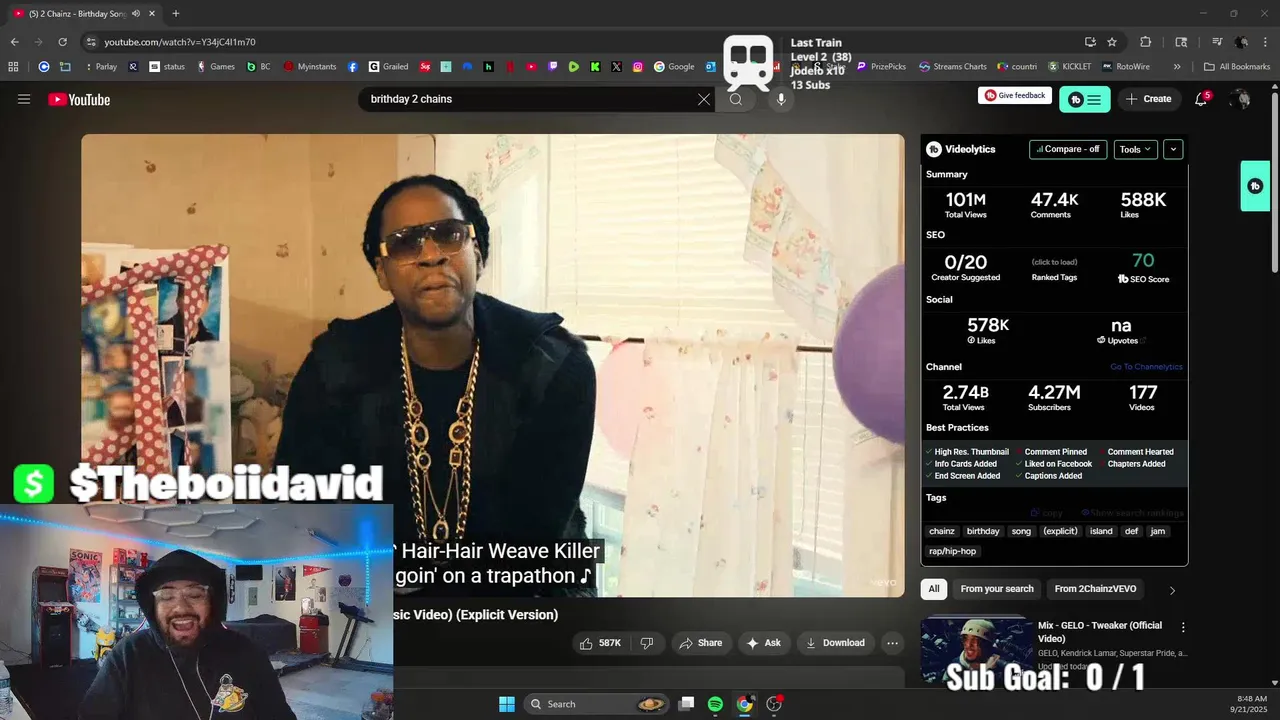Open the RotoWire bookmark

(x=1125, y=66)
